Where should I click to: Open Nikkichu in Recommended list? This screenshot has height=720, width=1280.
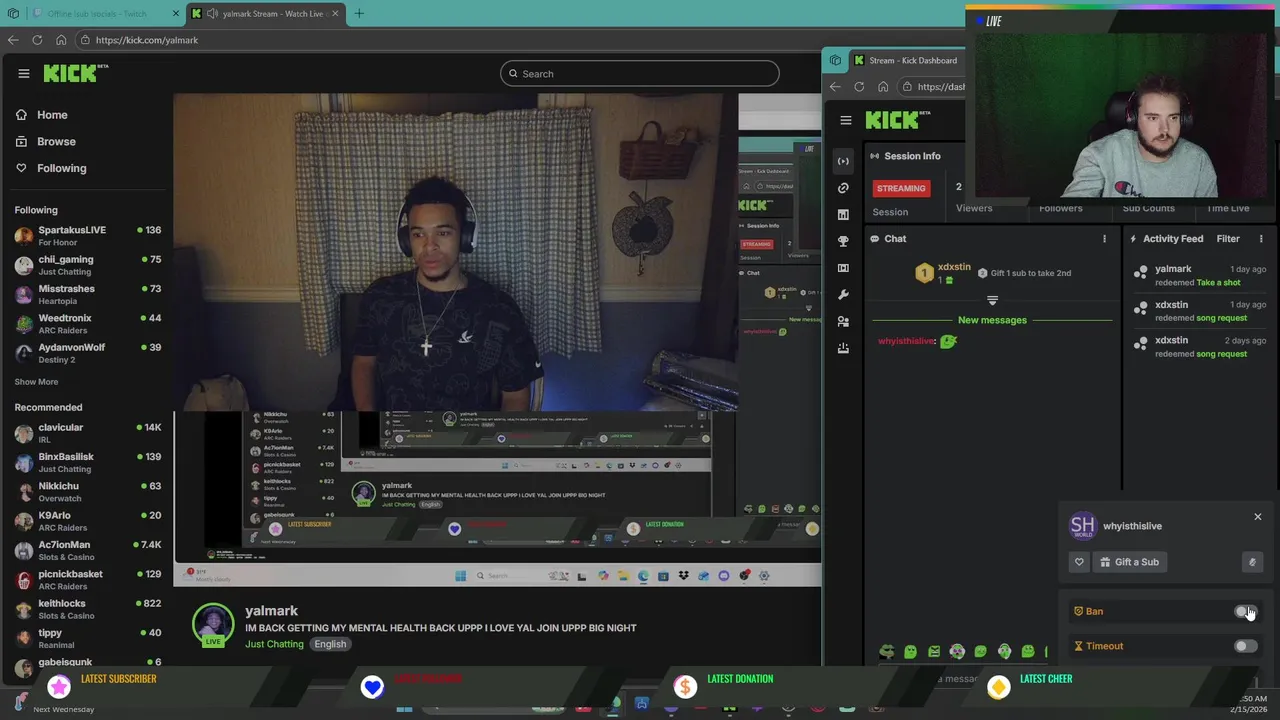pyautogui.click(x=88, y=492)
